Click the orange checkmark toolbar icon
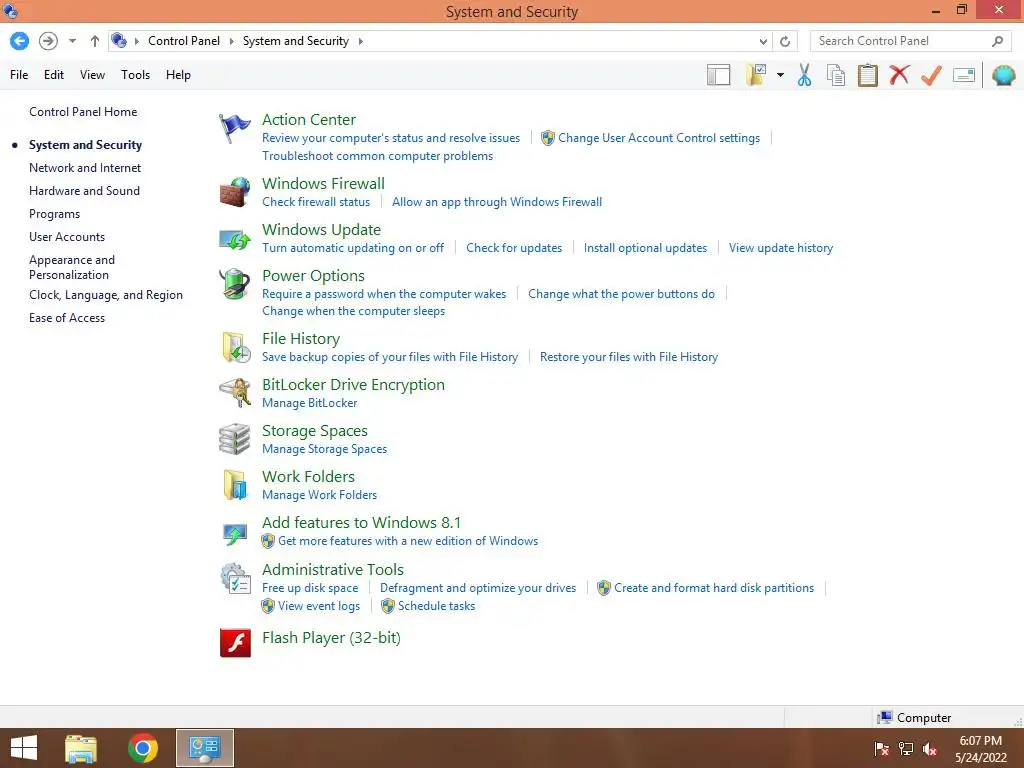1024x768 pixels. point(931,75)
